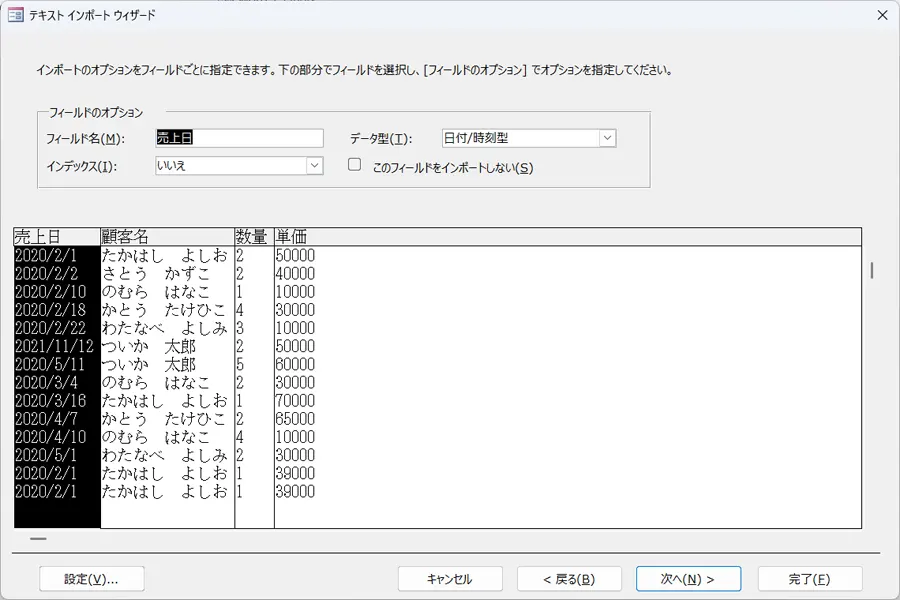The image size is (900, 600).
Task: Select the 売上日 column header
Action: [x=56, y=237]
